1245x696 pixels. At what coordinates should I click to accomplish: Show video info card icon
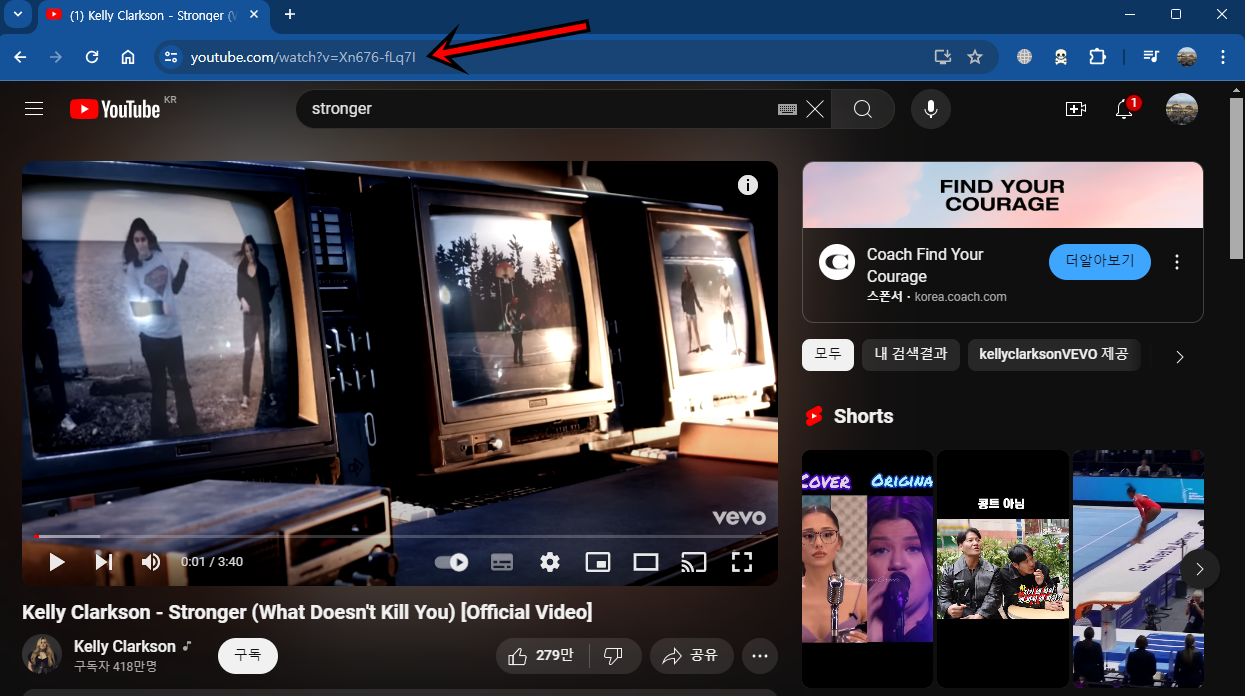point(748,185)
